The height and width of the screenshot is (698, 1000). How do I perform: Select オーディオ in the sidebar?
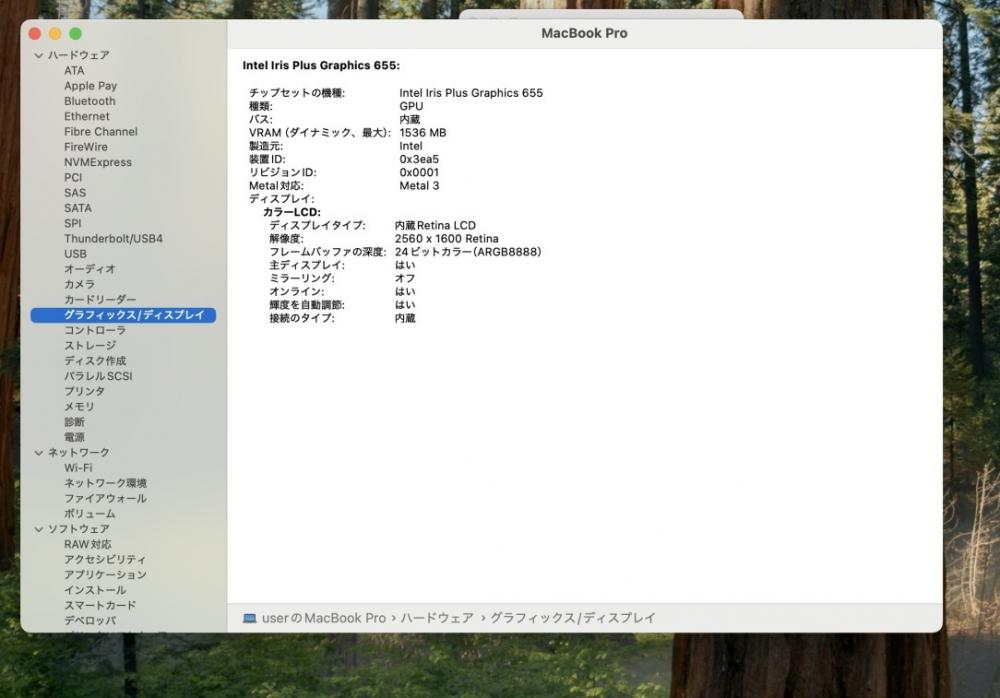coord(90,269)
